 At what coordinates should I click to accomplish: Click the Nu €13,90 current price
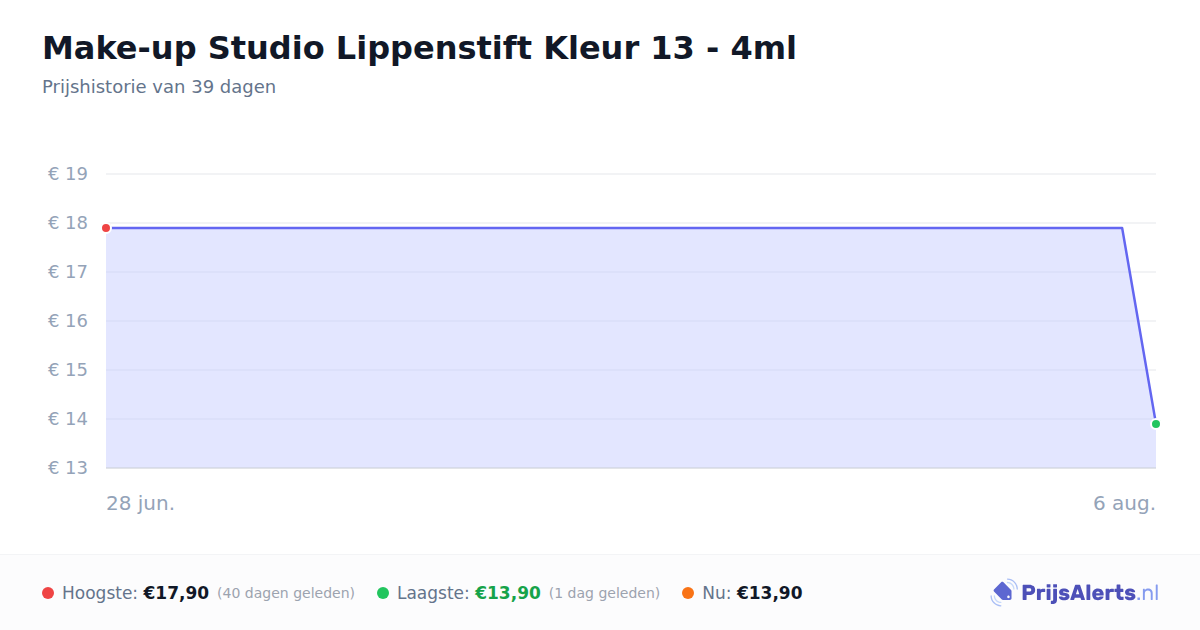pos(769,593)
